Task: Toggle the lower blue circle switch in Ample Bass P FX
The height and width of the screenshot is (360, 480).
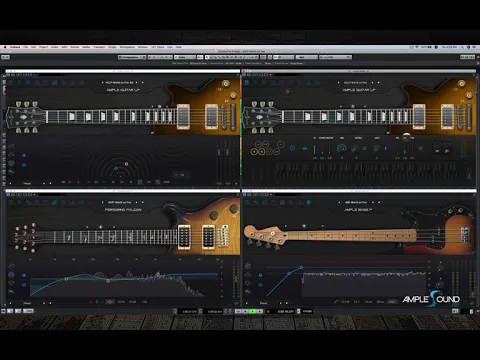Action: [260, 285]
